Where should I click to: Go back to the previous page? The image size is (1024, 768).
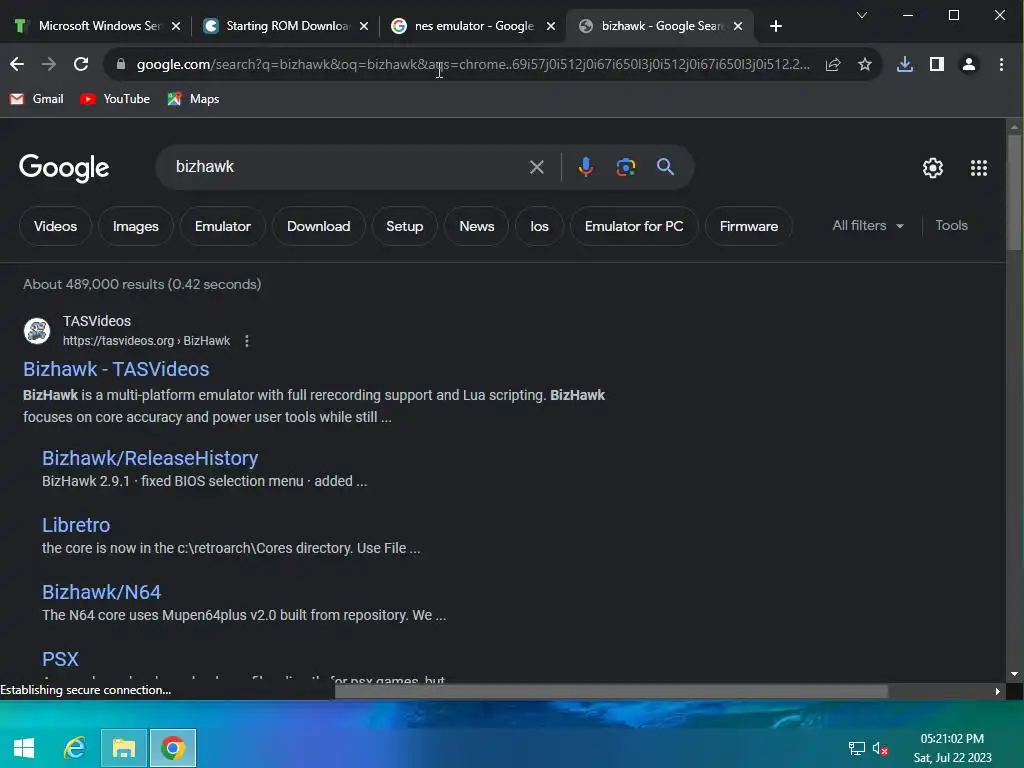tap(17, 64)
